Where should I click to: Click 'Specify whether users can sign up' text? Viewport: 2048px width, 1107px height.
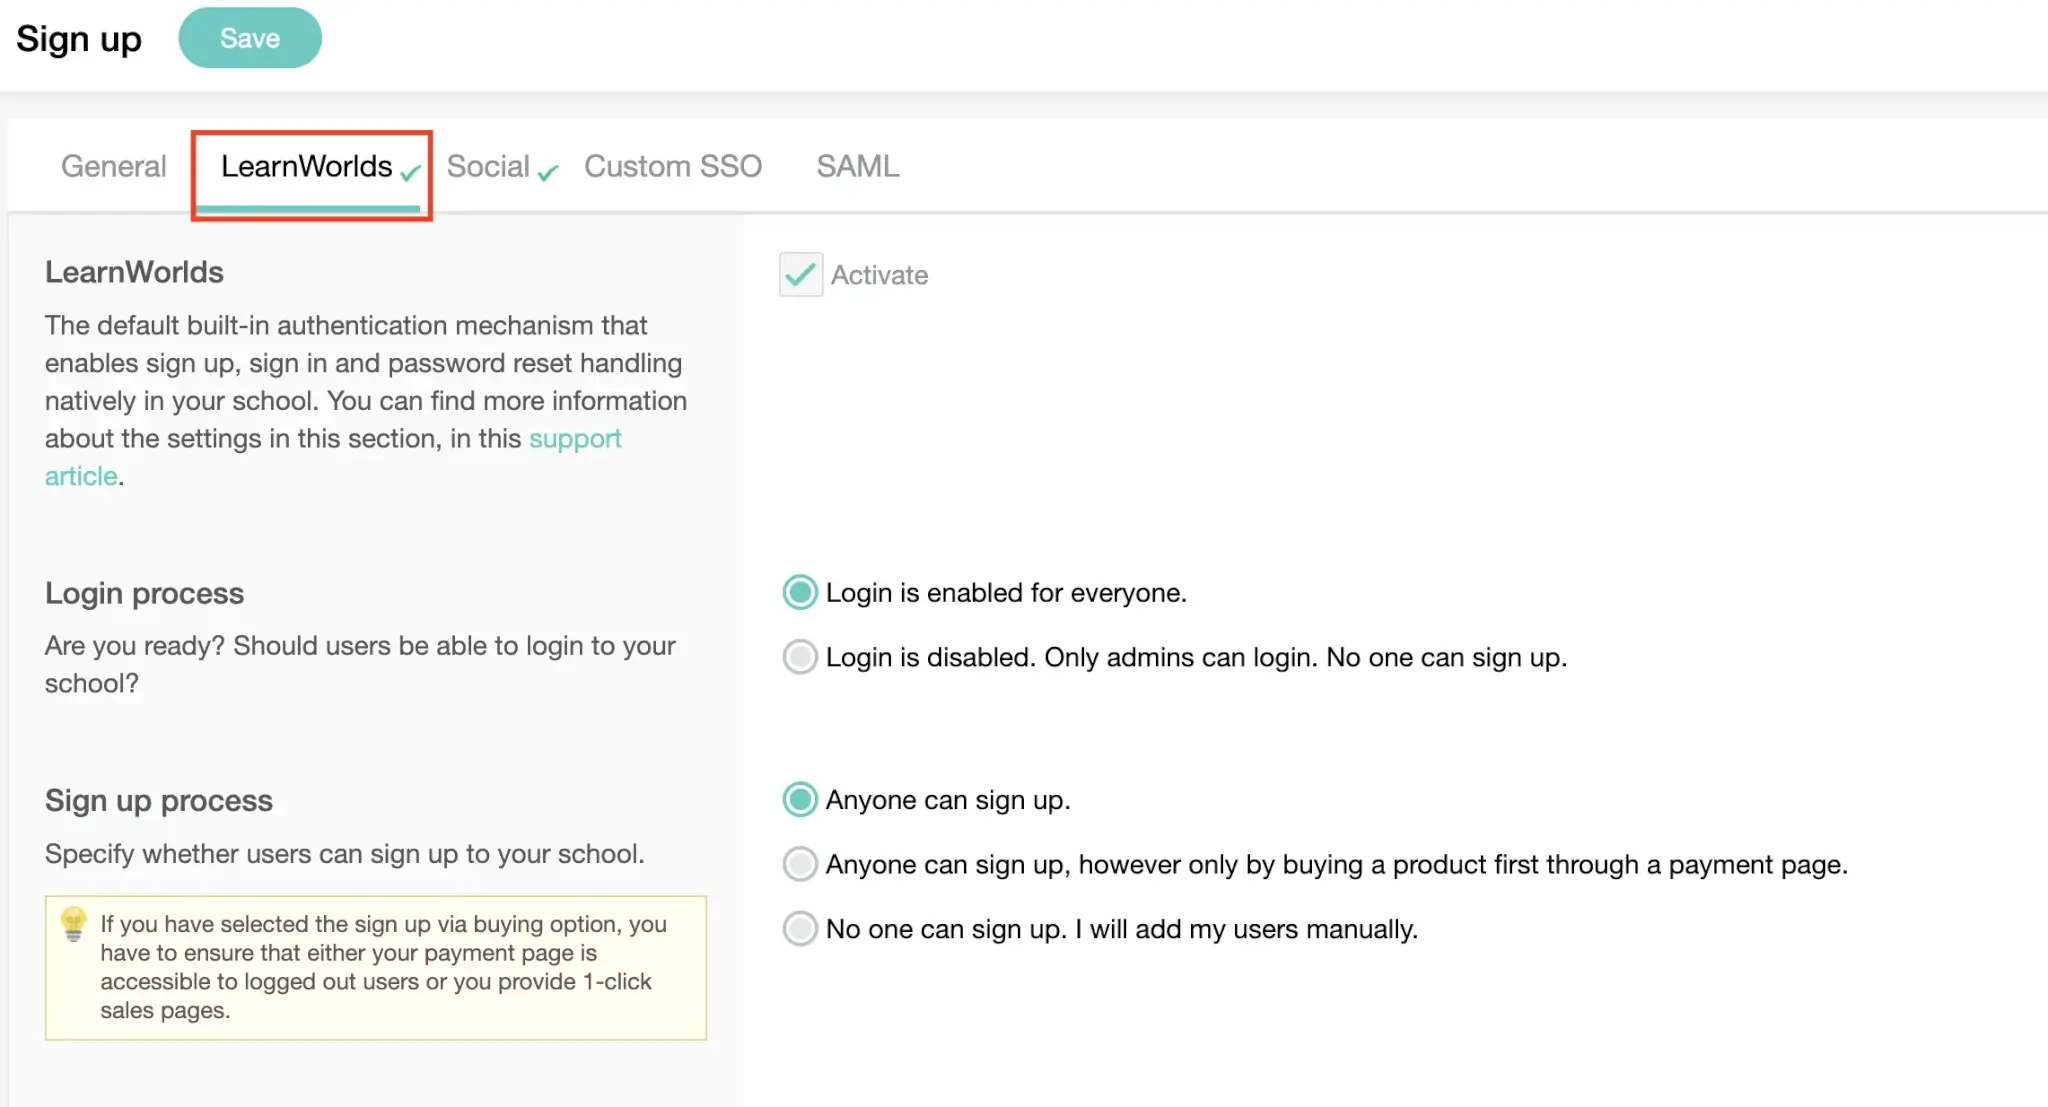pyautogui.click(x=344, y=854)
